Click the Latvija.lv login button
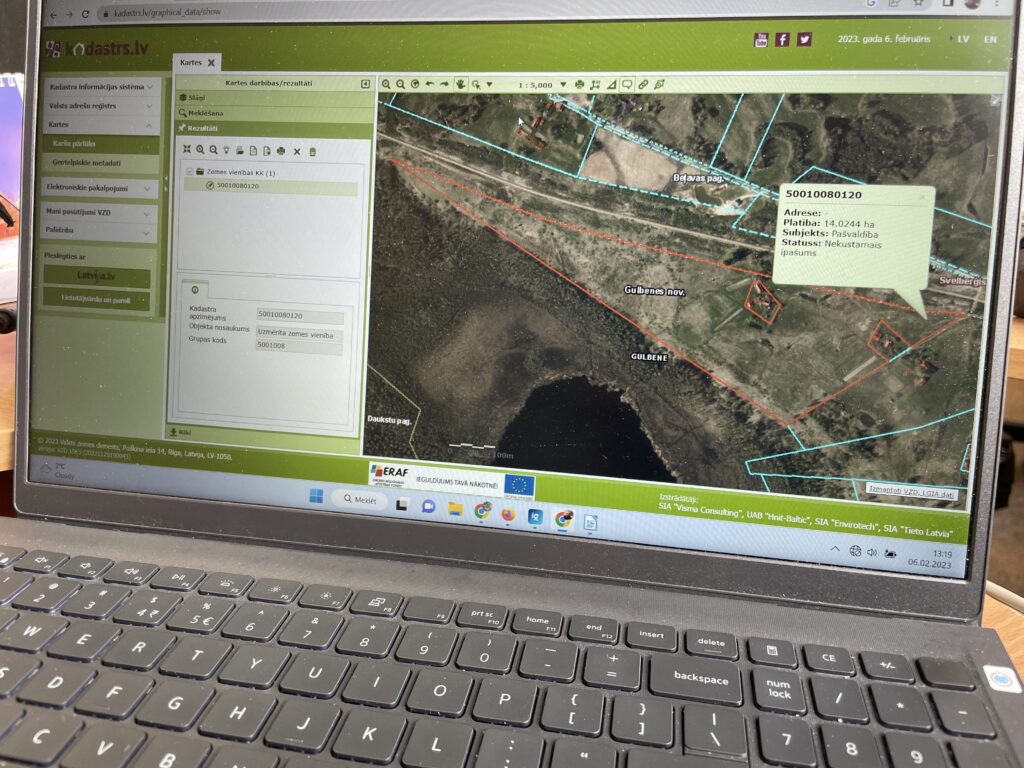The image size is (1024, 768). point(97,276)
